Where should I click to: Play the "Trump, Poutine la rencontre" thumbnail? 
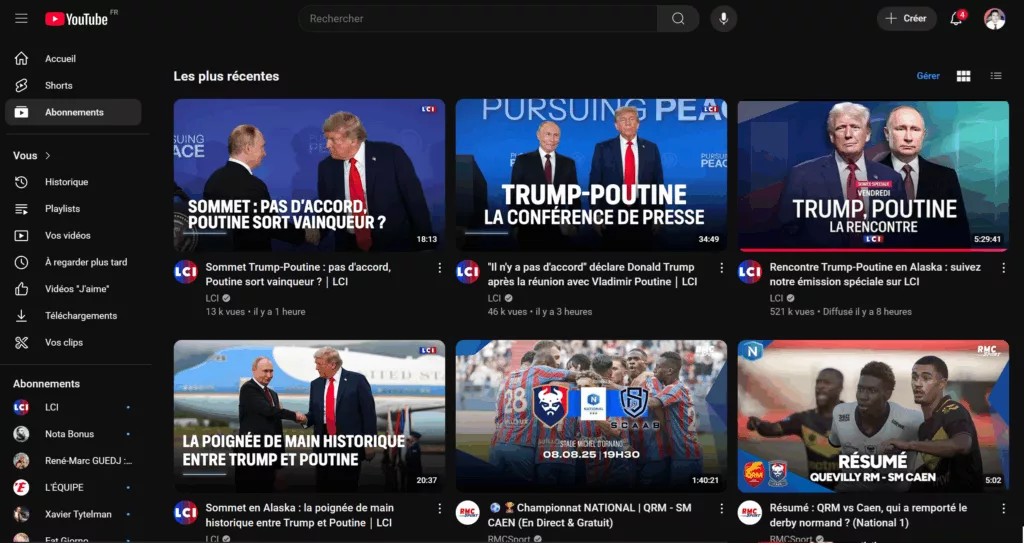click(x=873, y=175)
